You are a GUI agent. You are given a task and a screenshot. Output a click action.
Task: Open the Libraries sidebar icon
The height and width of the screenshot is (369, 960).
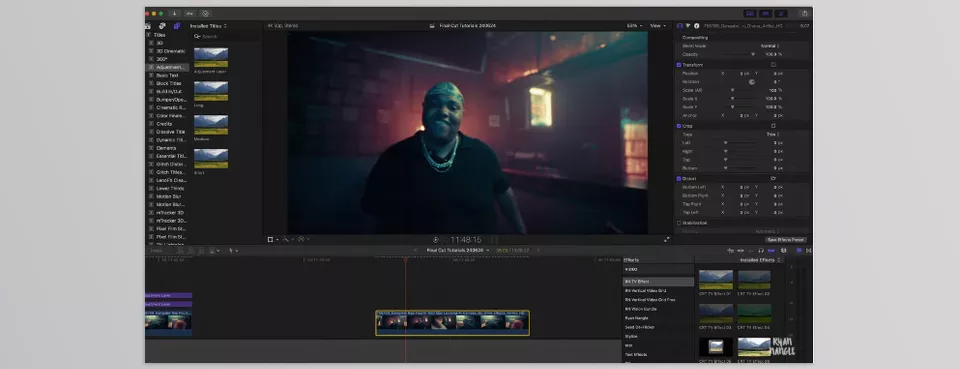coord(148,26)
